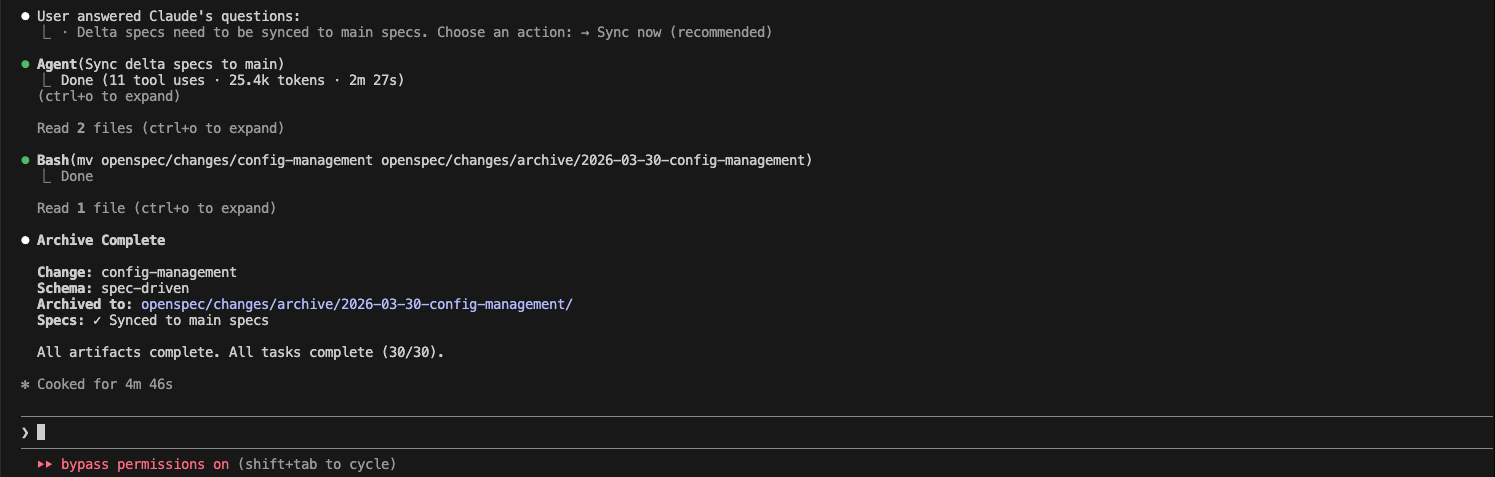Select the Agent Sync delta specs heading
The width and height of the screenshot is (1495, 477).
(160, 64)
